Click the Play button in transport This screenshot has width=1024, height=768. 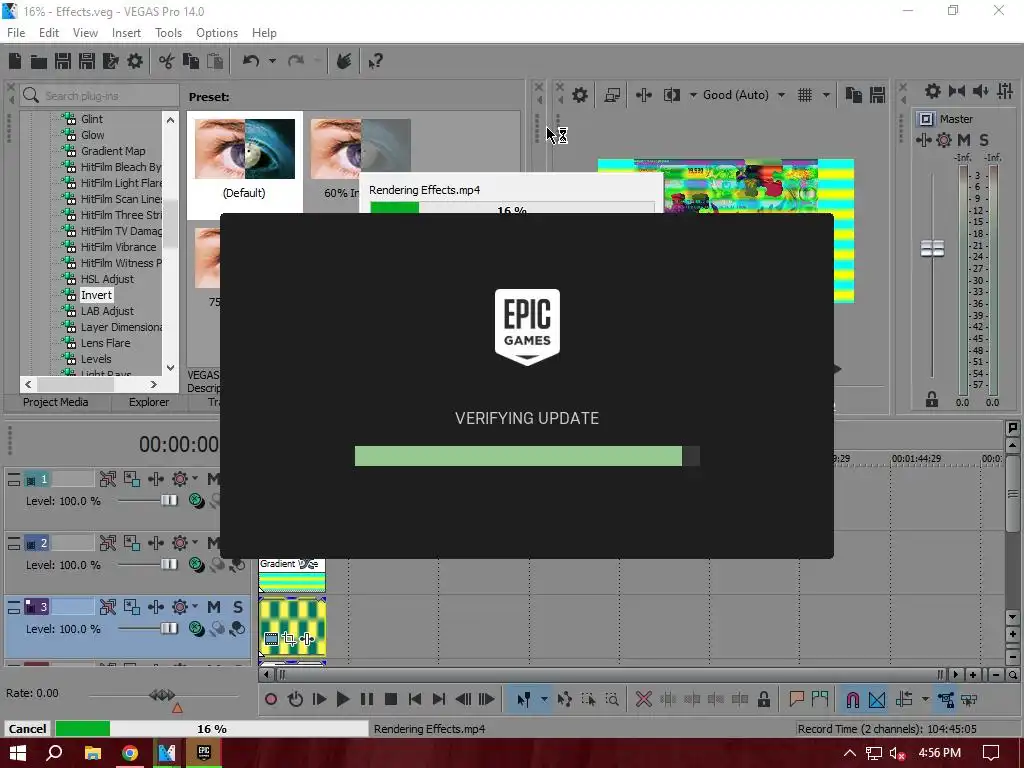[343, 699]
